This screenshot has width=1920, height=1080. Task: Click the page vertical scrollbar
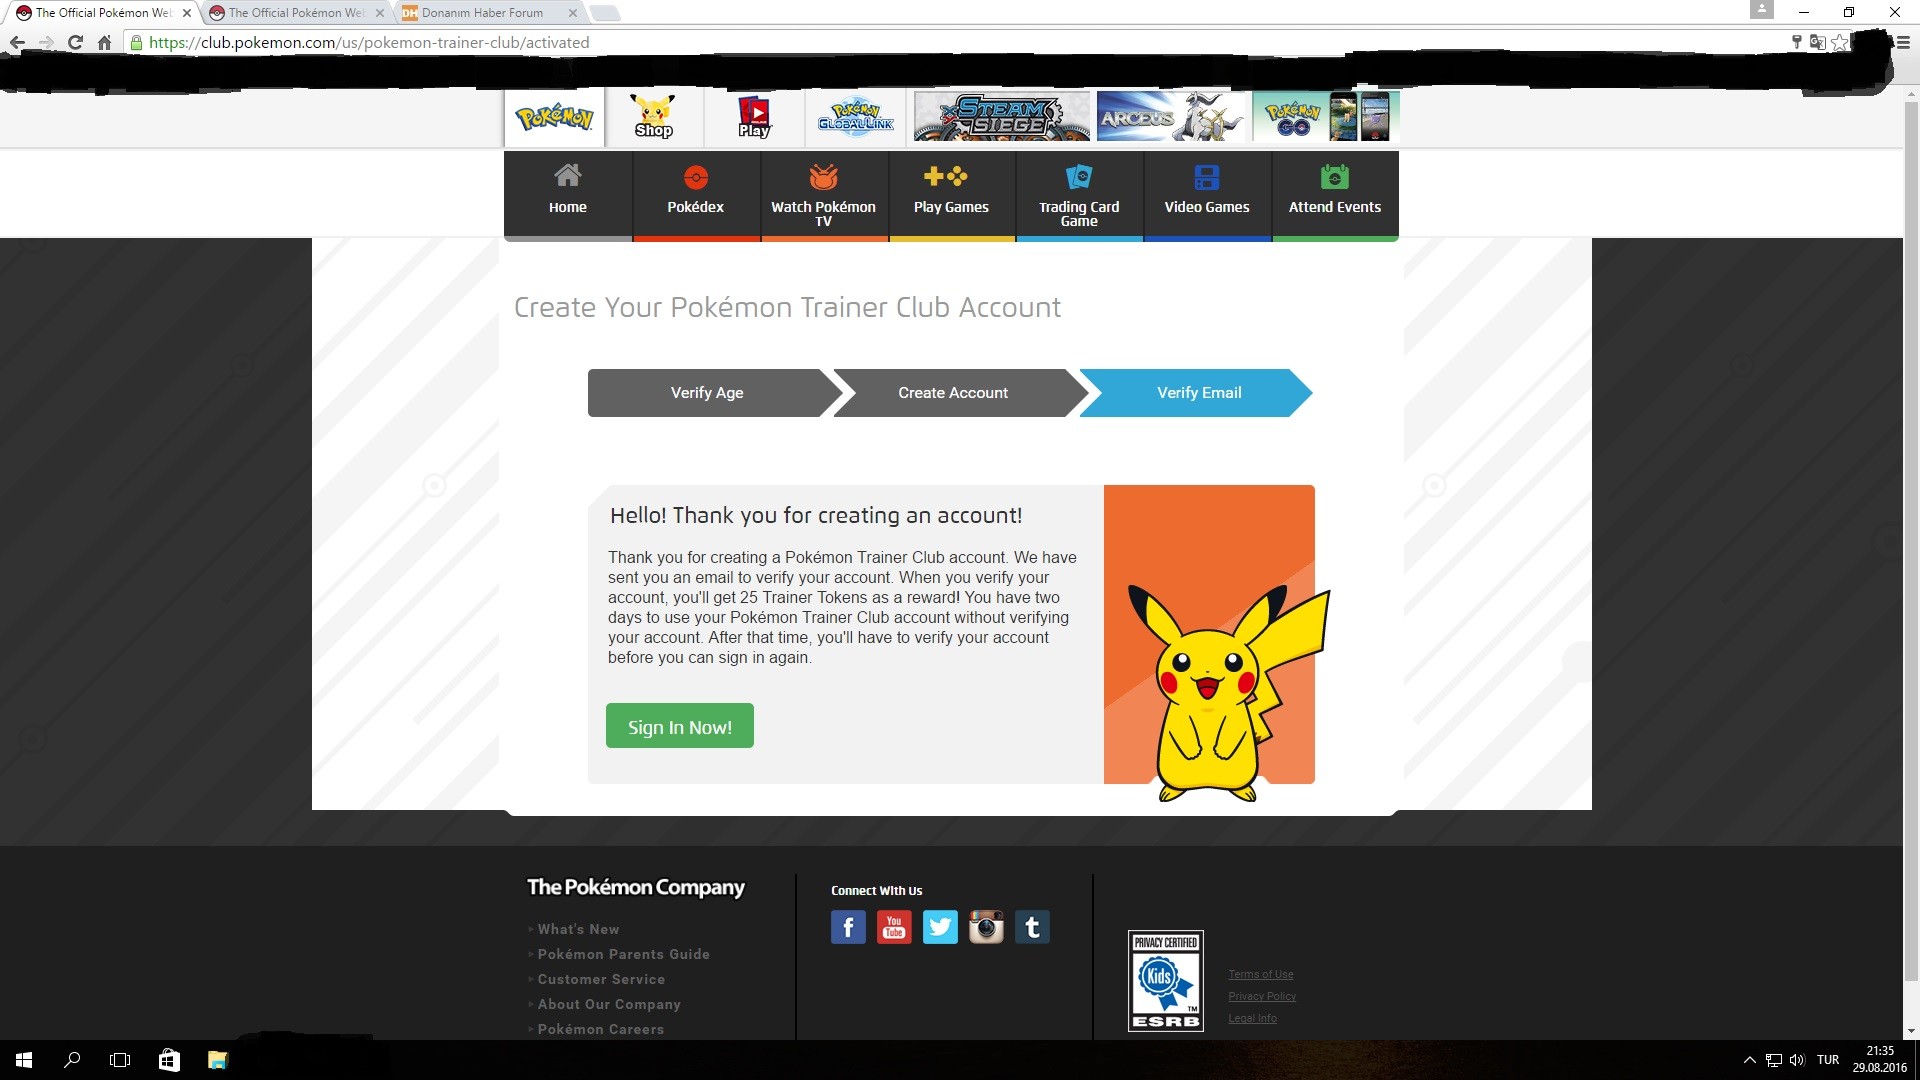point(1911,540)
